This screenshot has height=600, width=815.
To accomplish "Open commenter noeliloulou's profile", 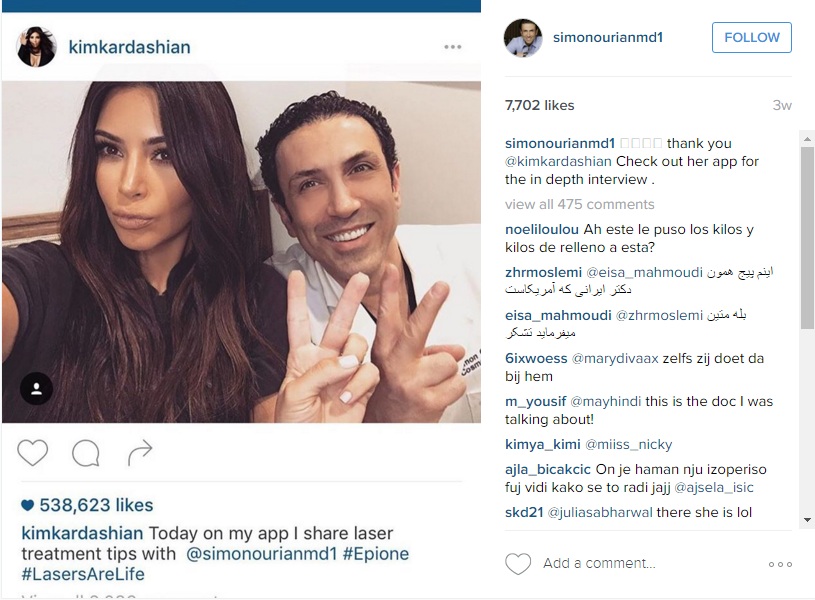I will pos(542,229).
